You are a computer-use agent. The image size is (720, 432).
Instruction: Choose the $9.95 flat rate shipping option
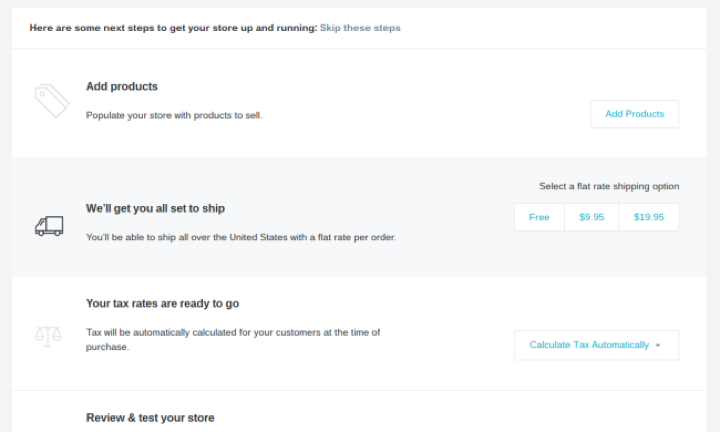[x=591, y=217]
